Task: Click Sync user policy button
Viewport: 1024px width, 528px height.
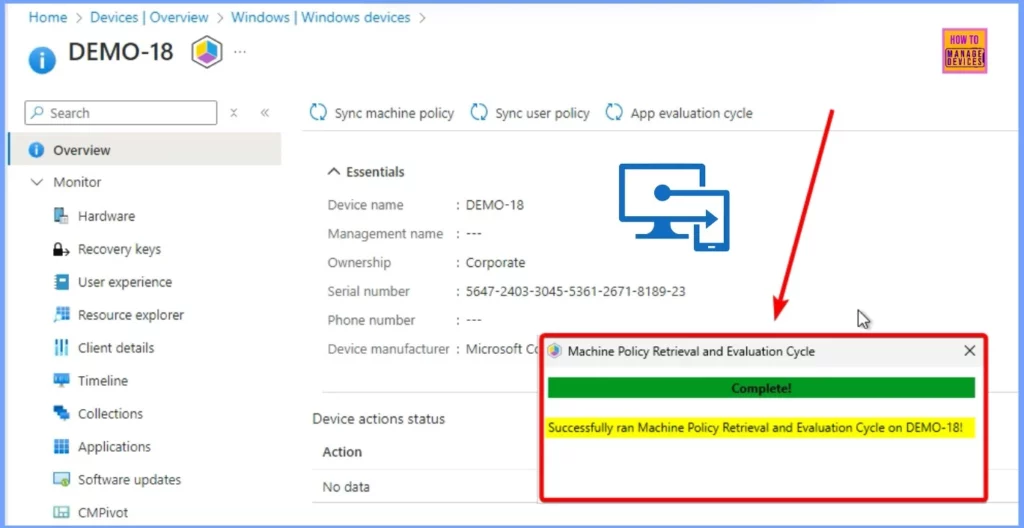Action: [530, 113]
